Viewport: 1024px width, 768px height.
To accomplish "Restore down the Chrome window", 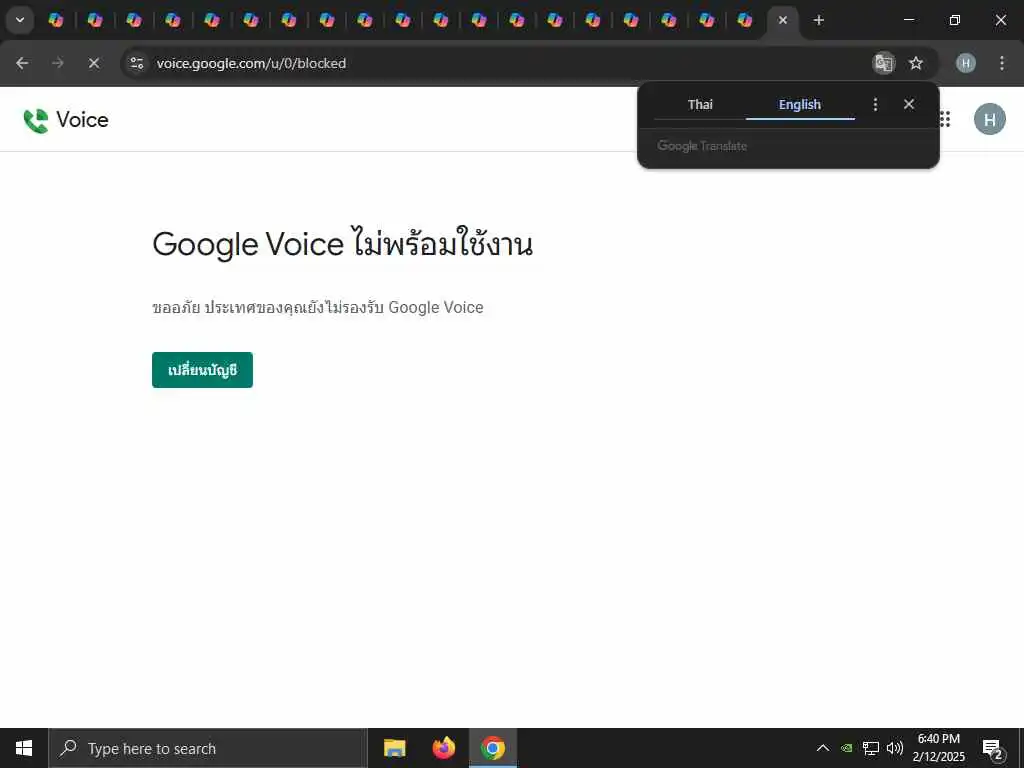I will click(955, 20).
